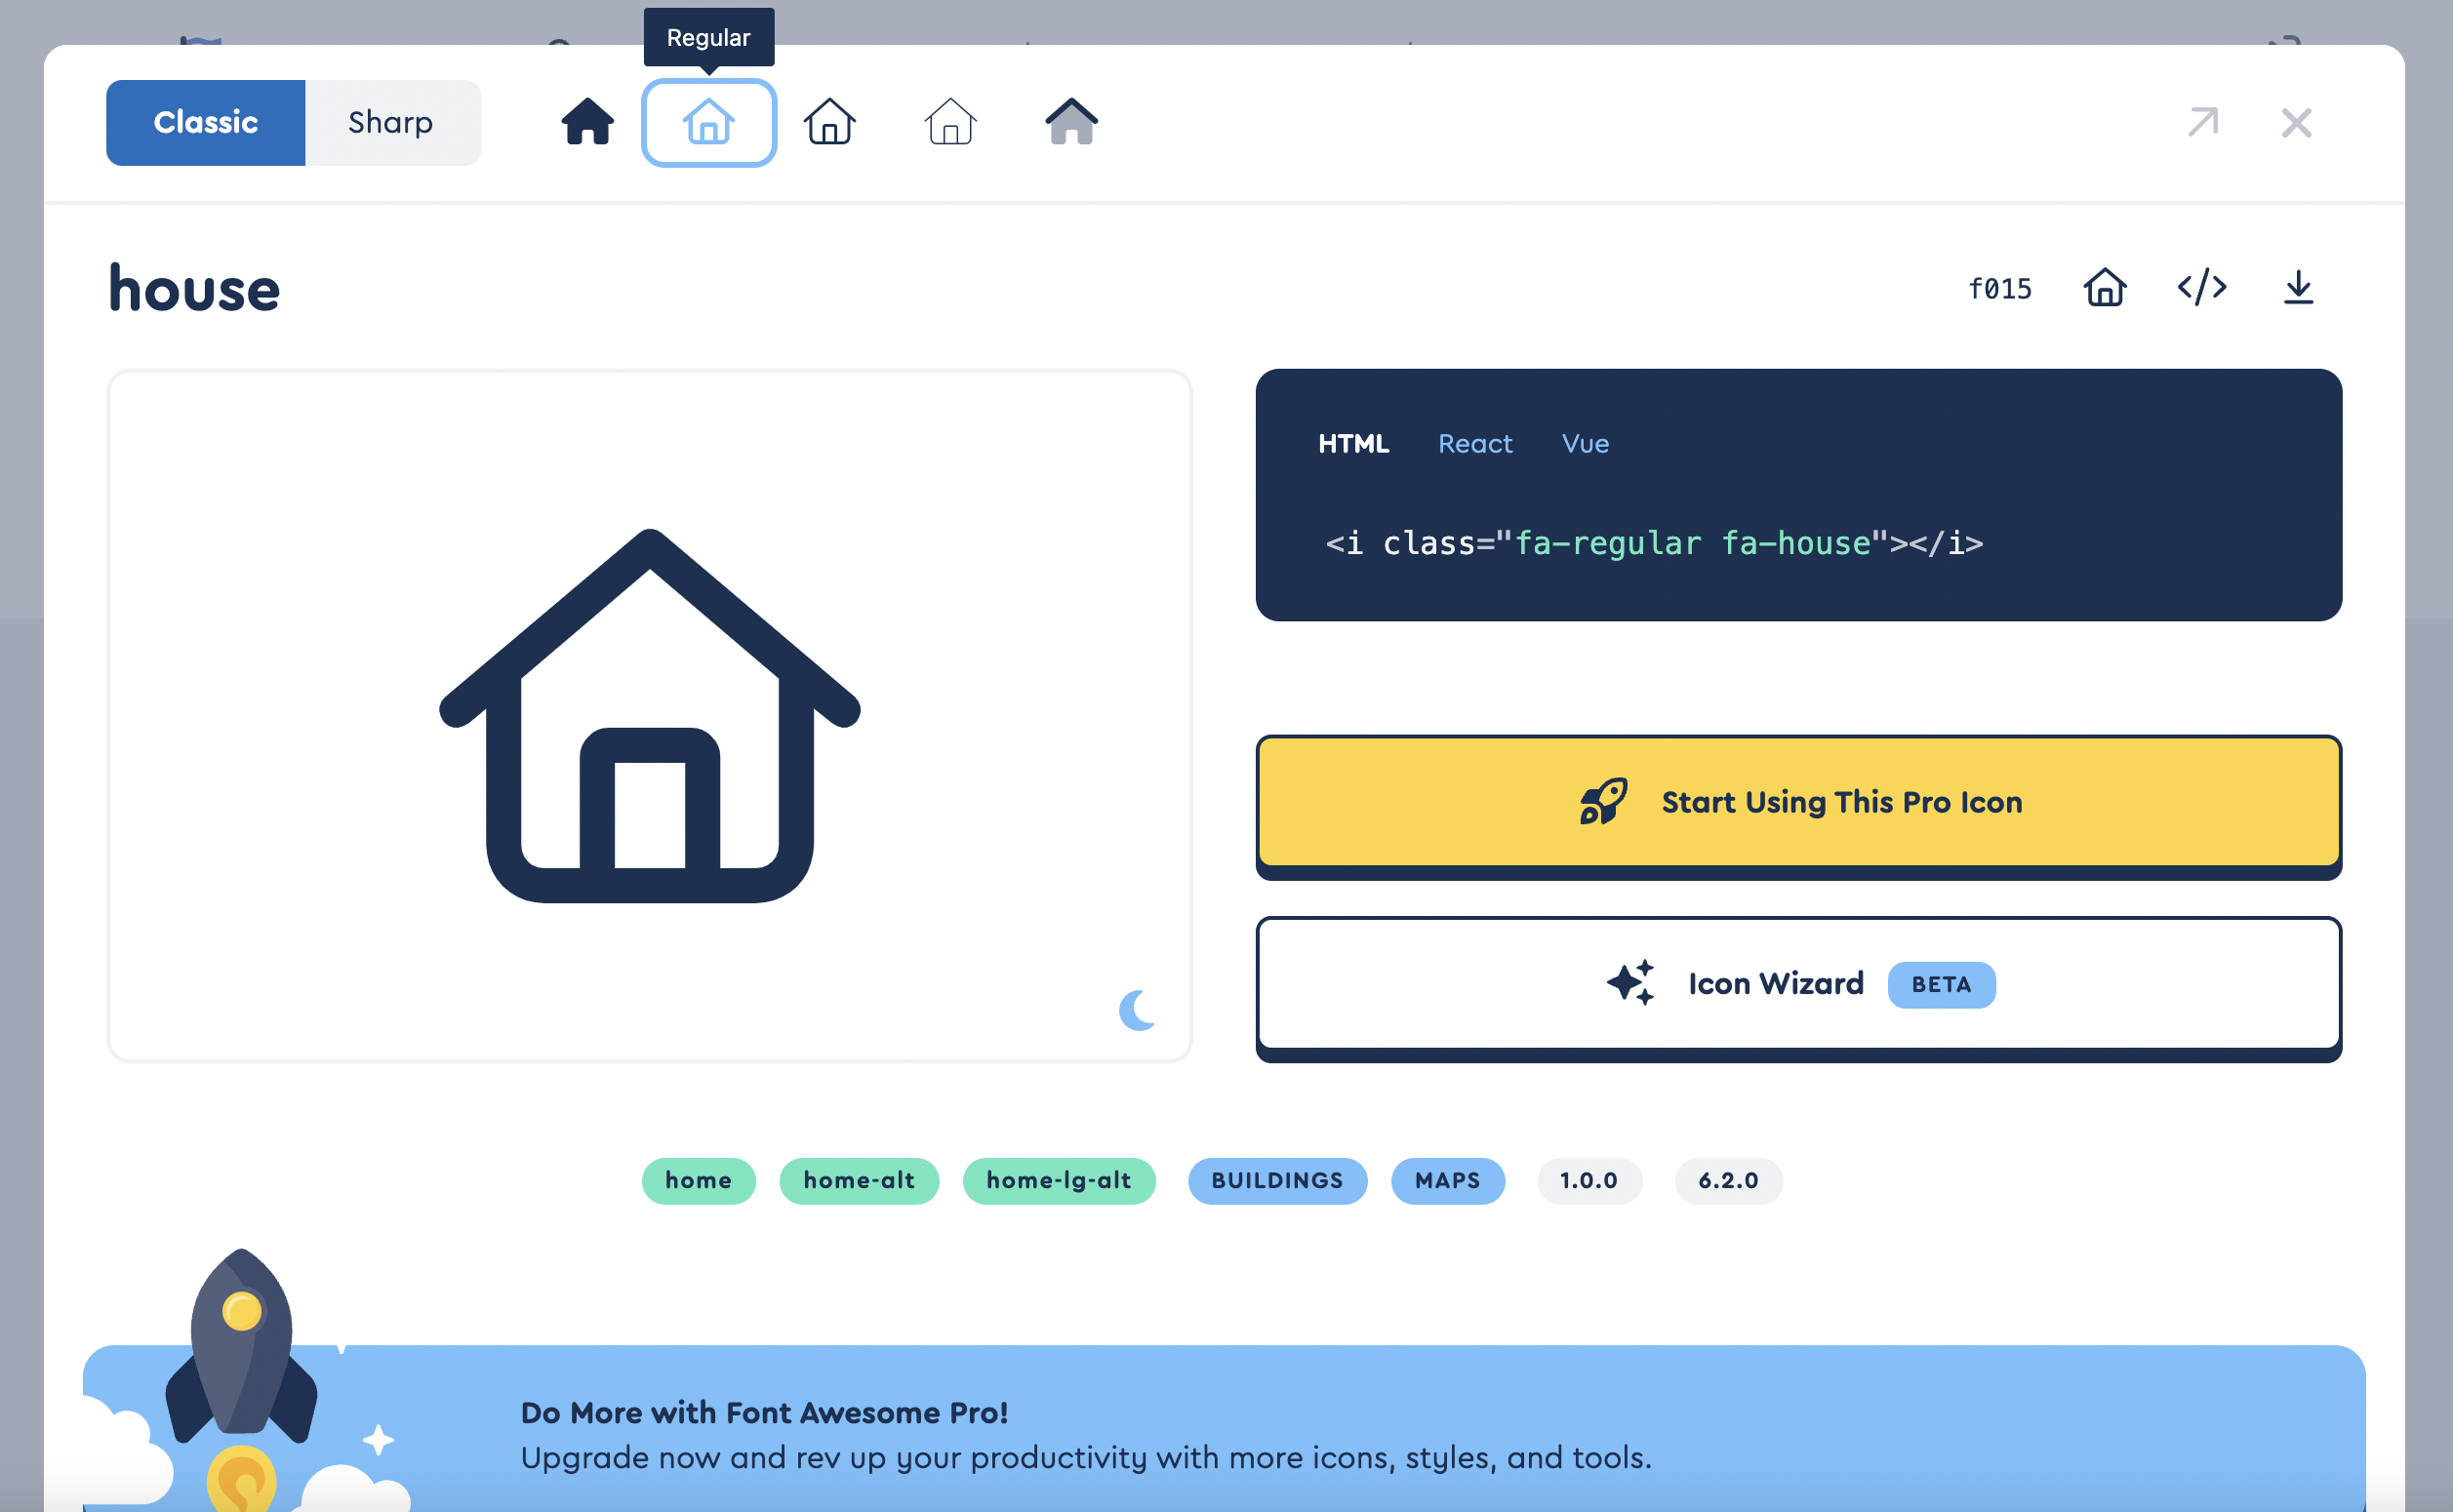The image size is (2453, 1512).
Task: Select the Light style house icon
Action: tap(829, 122)
